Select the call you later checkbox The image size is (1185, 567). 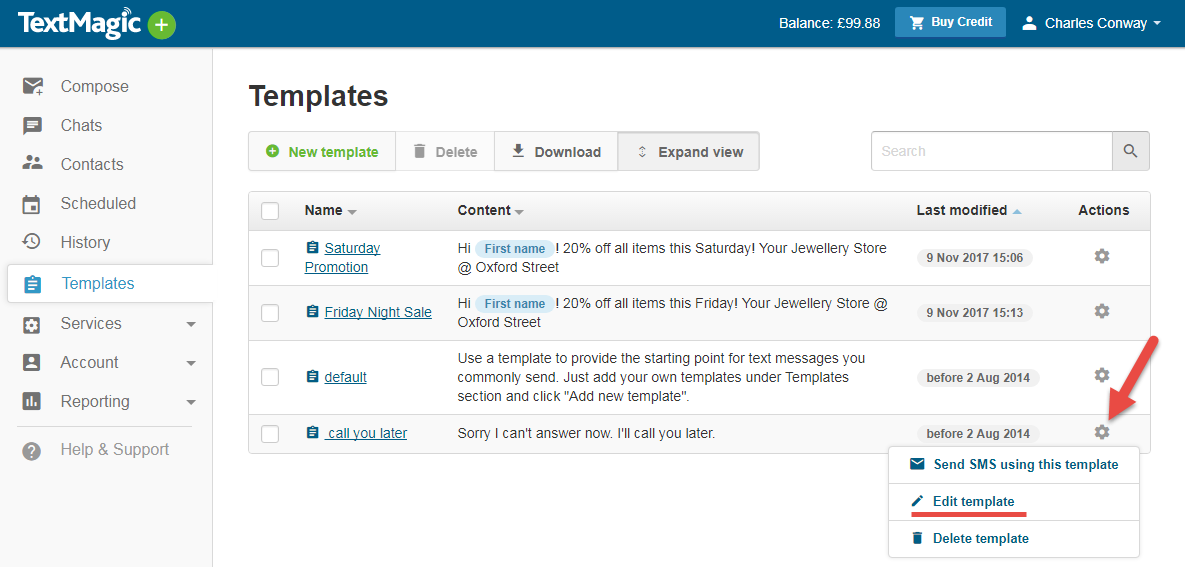pos(270,434)
